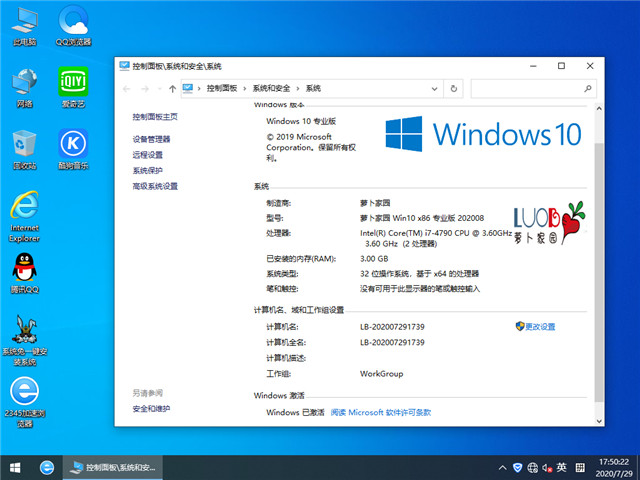Click the Windows Start button

coord(15,468)
